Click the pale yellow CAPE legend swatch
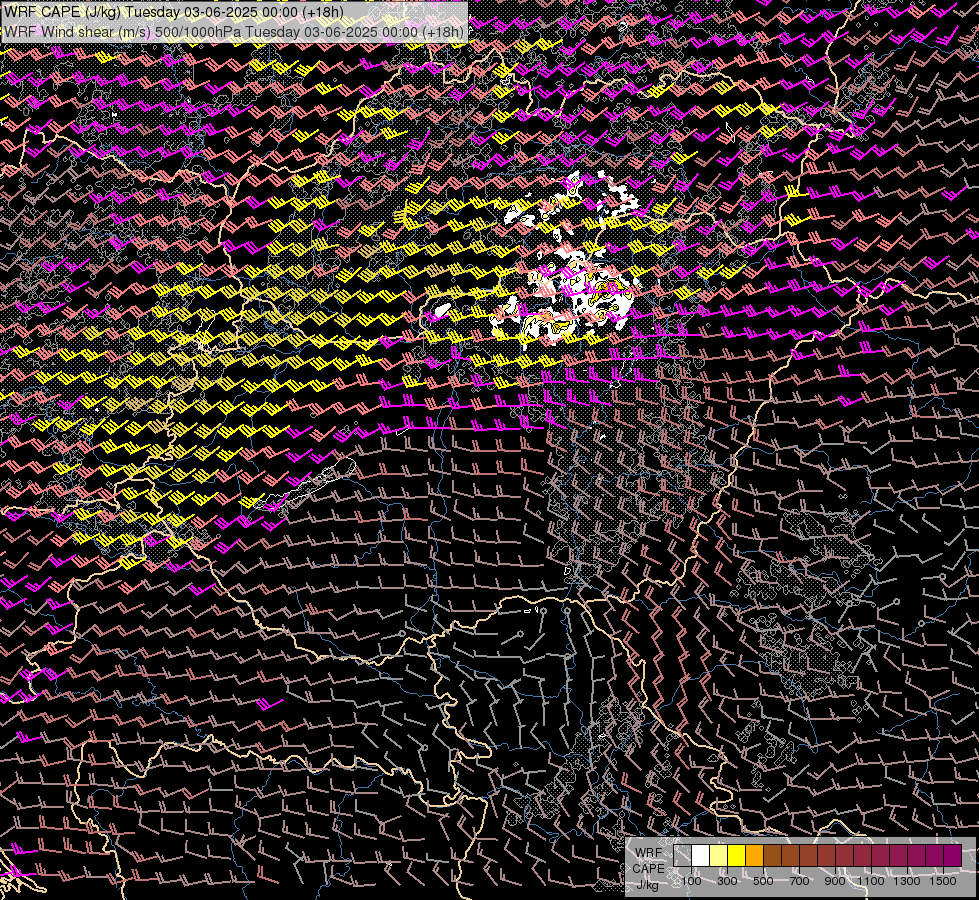 (x=719, y=856)
